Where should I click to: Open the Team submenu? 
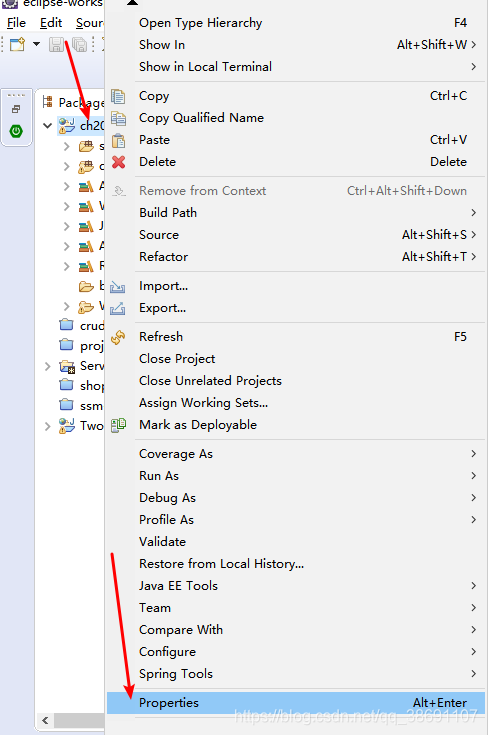(296, 608)
